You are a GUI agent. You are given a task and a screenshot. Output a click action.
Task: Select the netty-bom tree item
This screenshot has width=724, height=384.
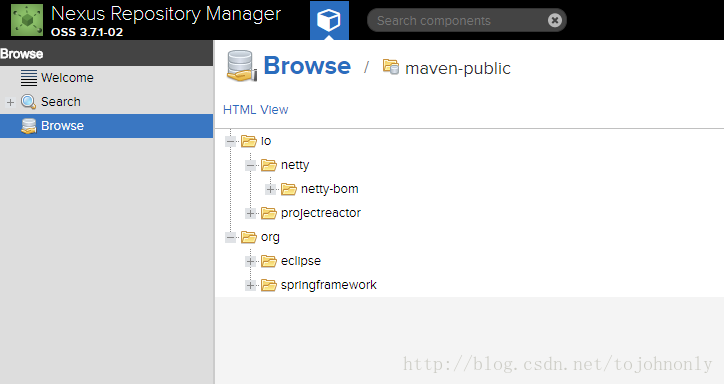[x=330, y=189]
